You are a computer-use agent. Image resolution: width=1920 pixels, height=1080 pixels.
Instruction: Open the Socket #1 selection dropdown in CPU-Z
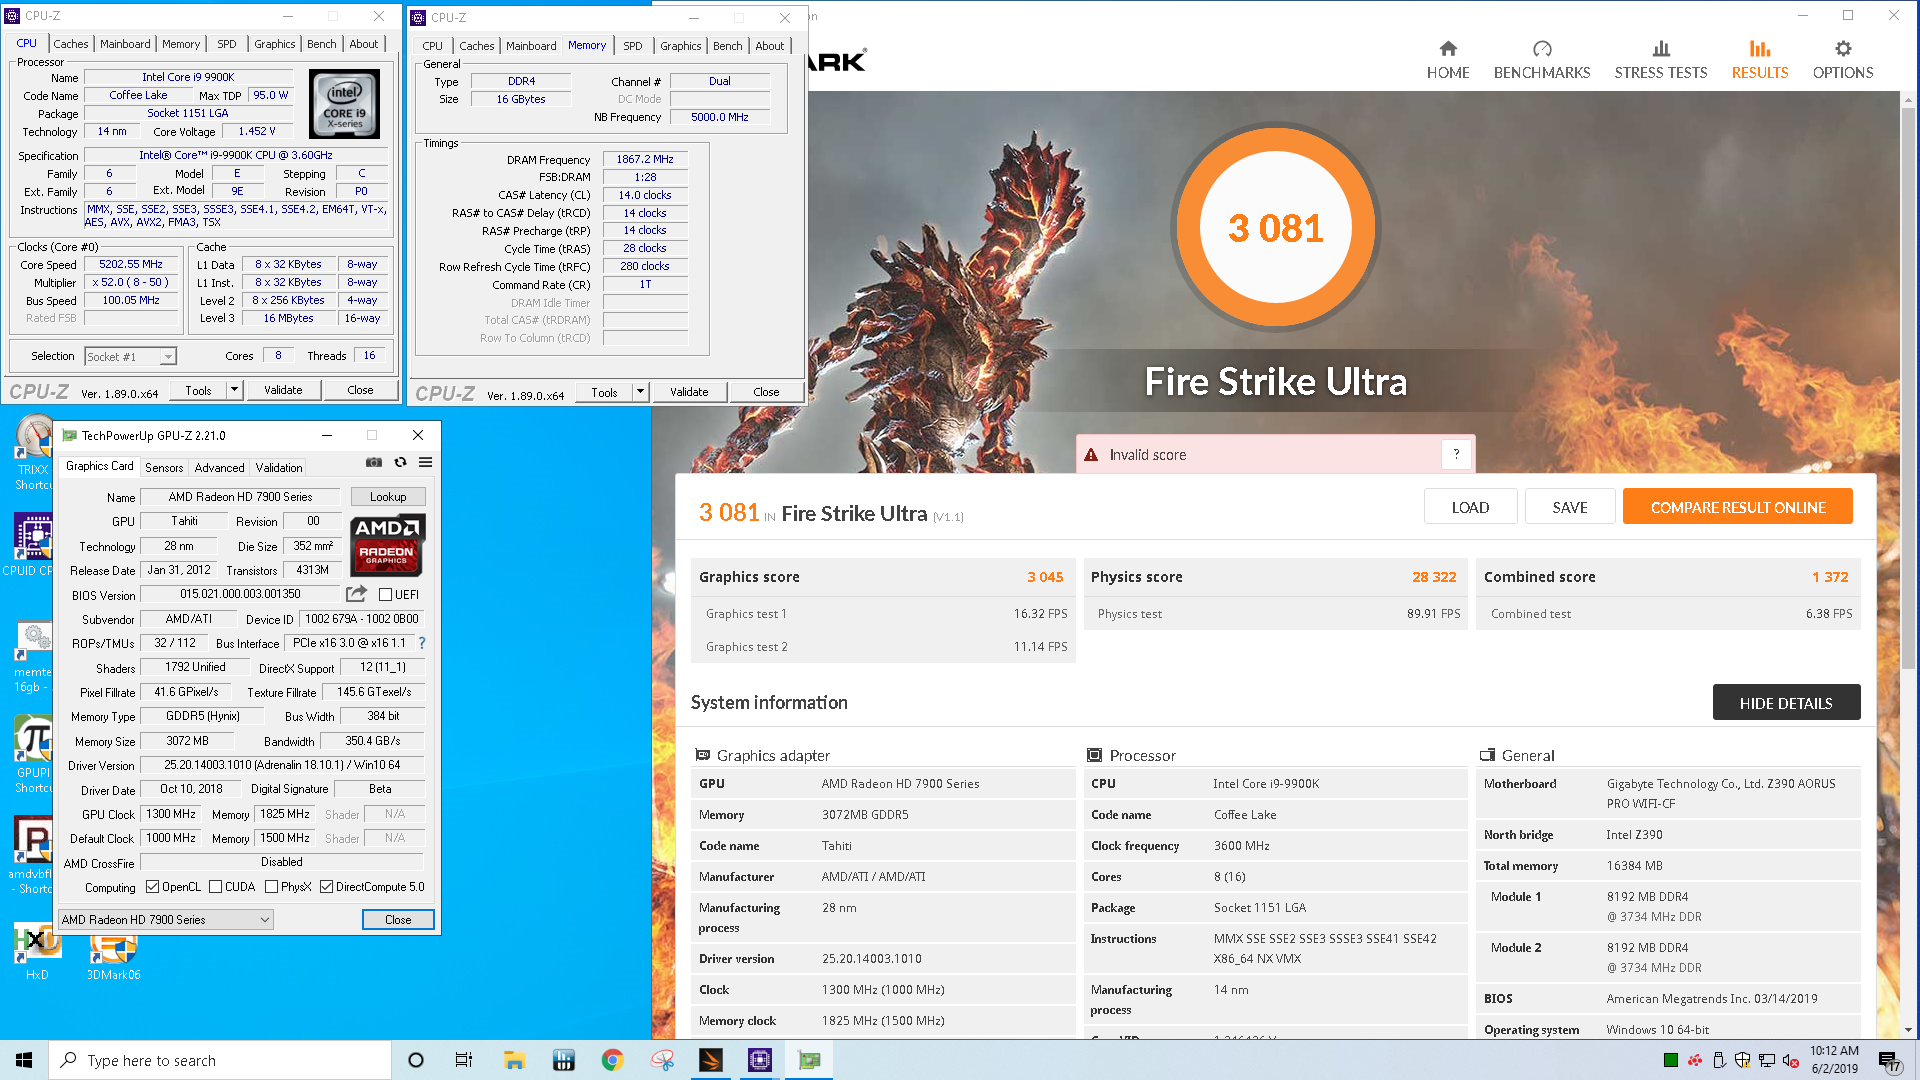[x=130, y=356]
